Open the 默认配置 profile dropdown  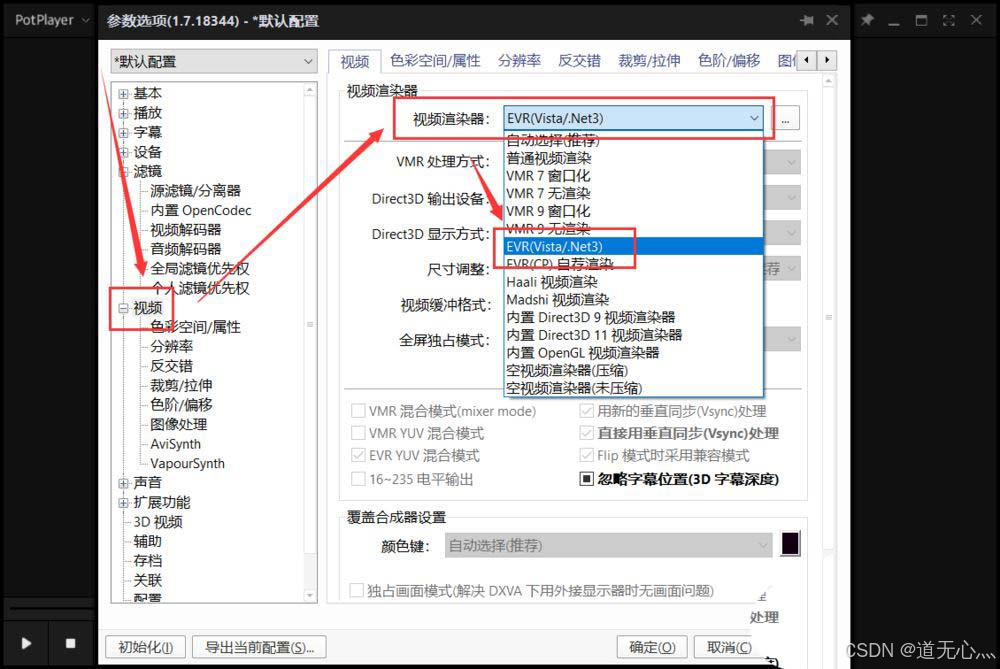pyautogui.click(x=214, y=62)
